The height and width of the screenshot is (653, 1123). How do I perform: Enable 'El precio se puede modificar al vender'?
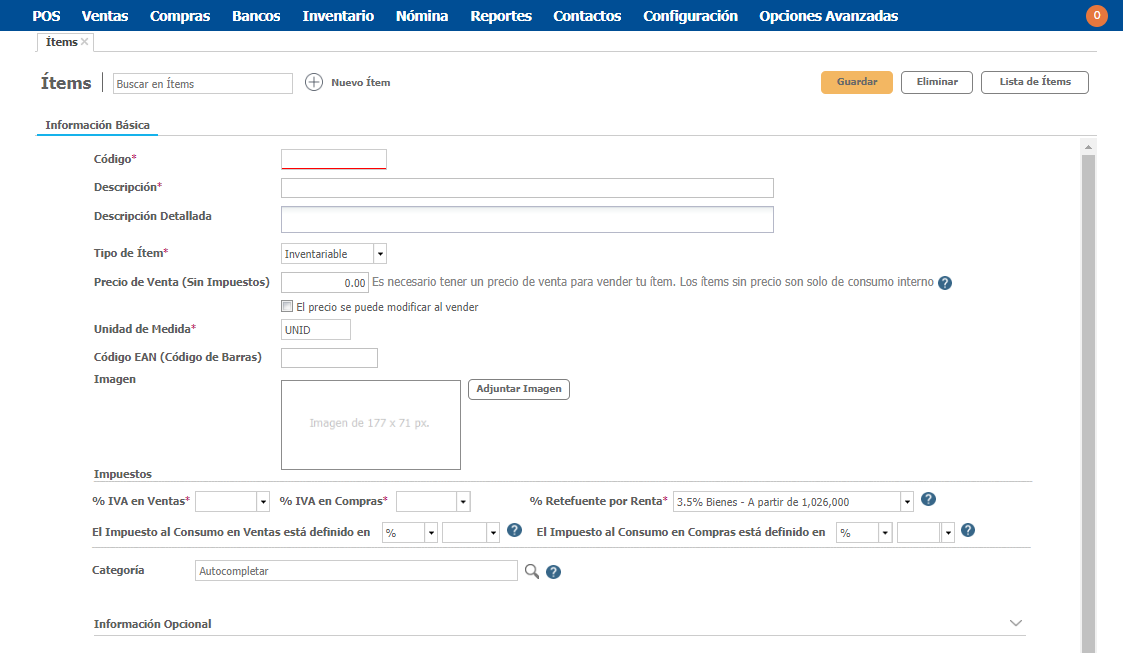pos(288,307)
